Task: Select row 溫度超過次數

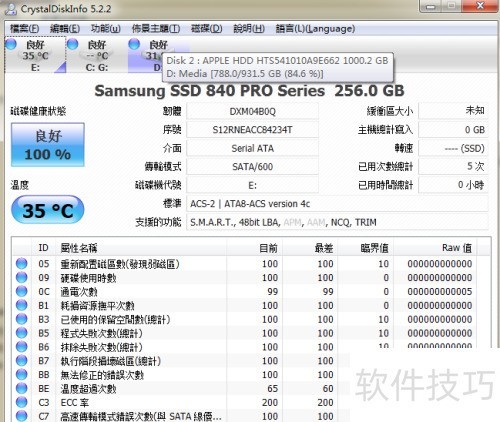Action: (182, 389)
